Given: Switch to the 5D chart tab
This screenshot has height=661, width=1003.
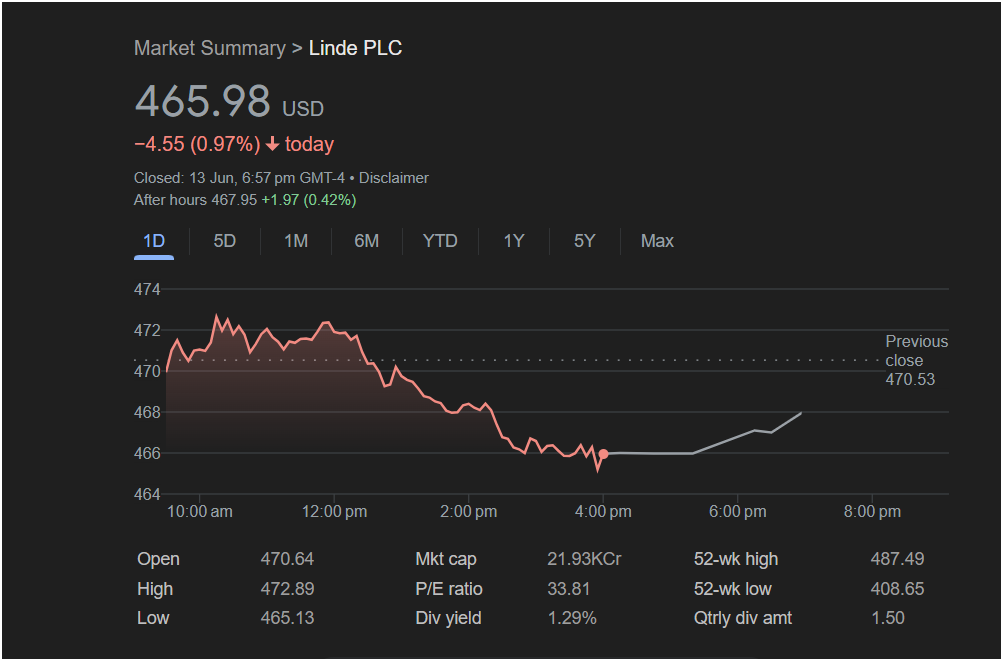Looking at the screenshot, I should [x=225, y=241].
